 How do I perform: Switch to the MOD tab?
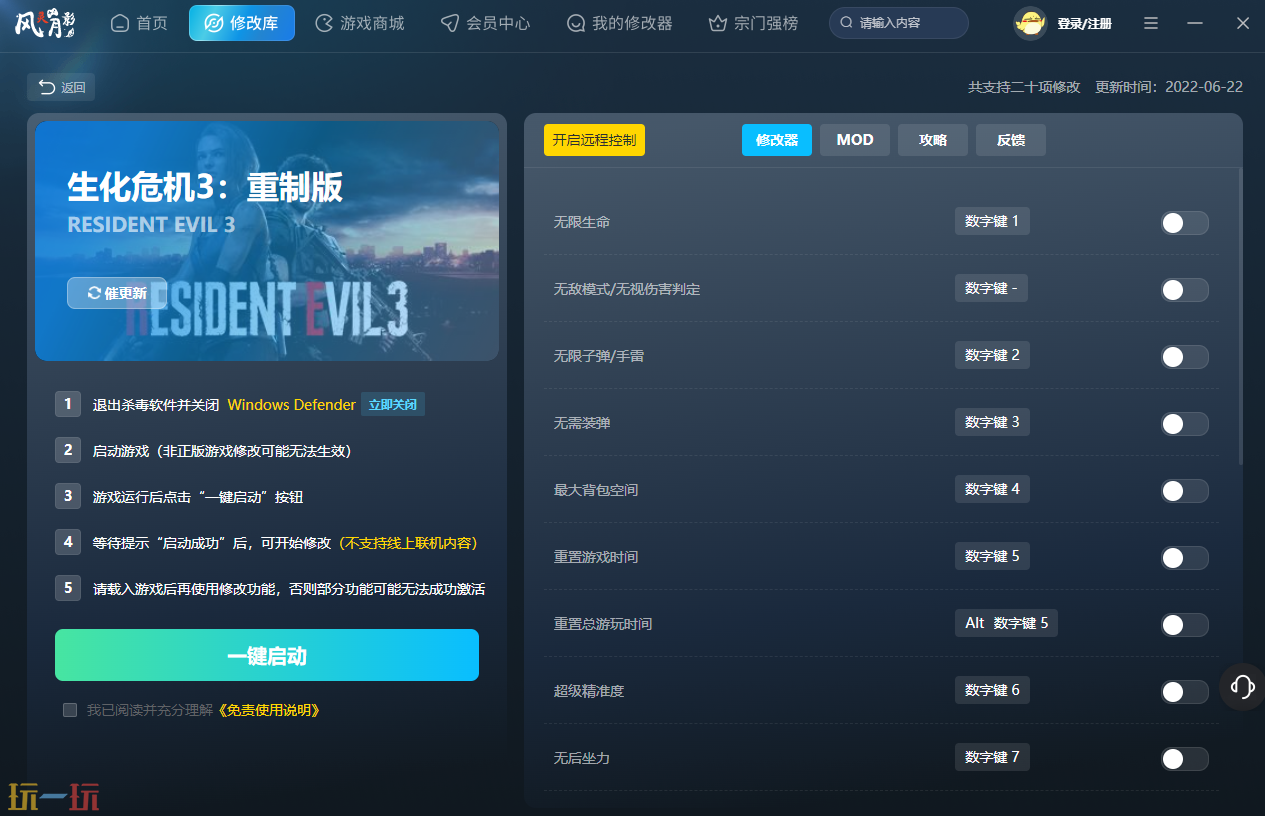[x=855, y=140]
